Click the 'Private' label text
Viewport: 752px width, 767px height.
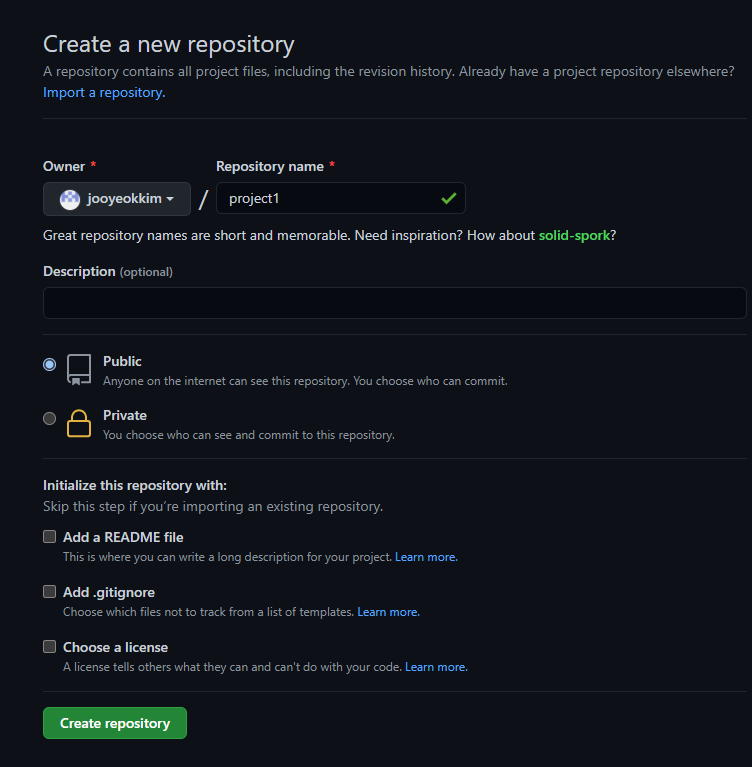point(125,415)
